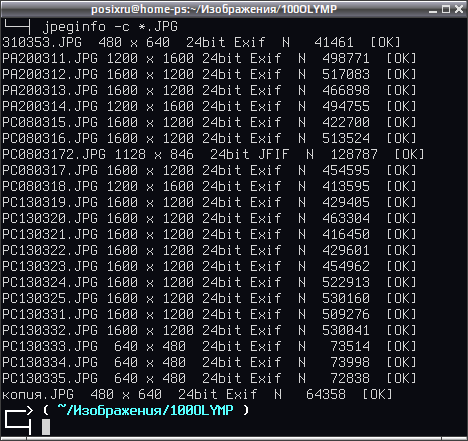
Task: Maximize the terminal window
Action: (x=446, y=9)
